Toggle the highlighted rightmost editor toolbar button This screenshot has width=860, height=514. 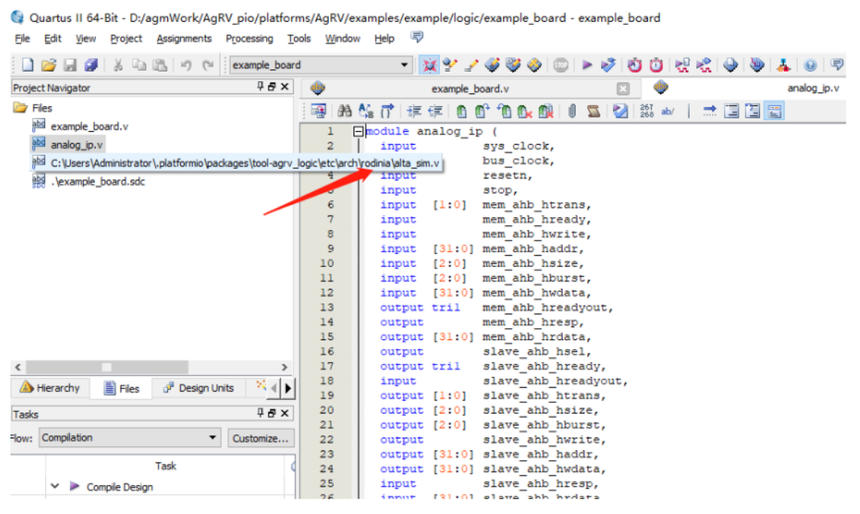click(x=774, y=111)
